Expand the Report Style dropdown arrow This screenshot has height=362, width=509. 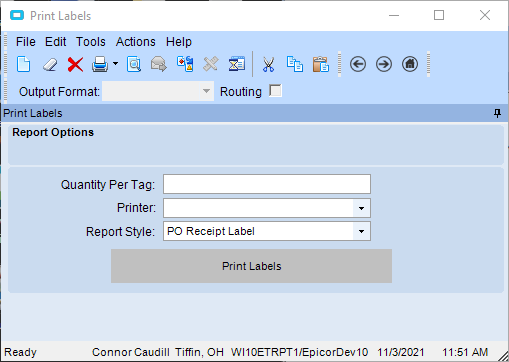click(x=361, y=231)
